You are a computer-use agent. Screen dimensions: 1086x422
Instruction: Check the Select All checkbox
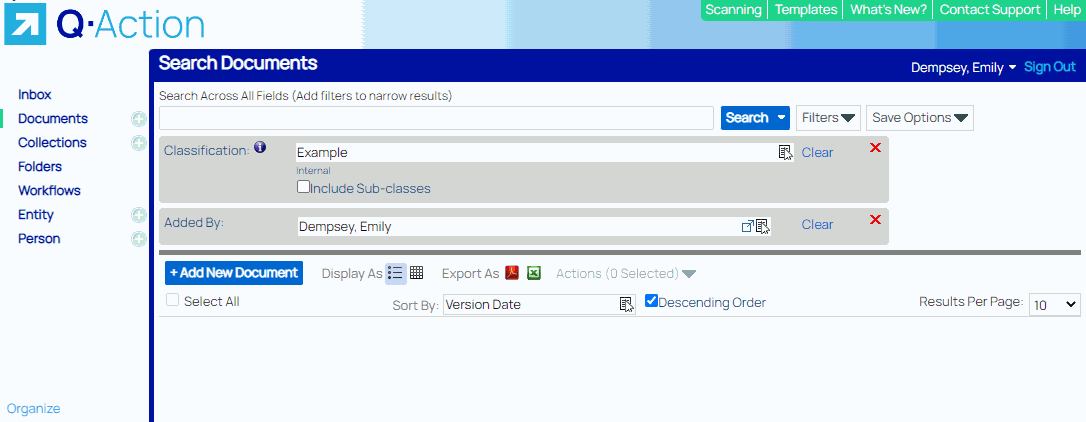coord(172,300)
